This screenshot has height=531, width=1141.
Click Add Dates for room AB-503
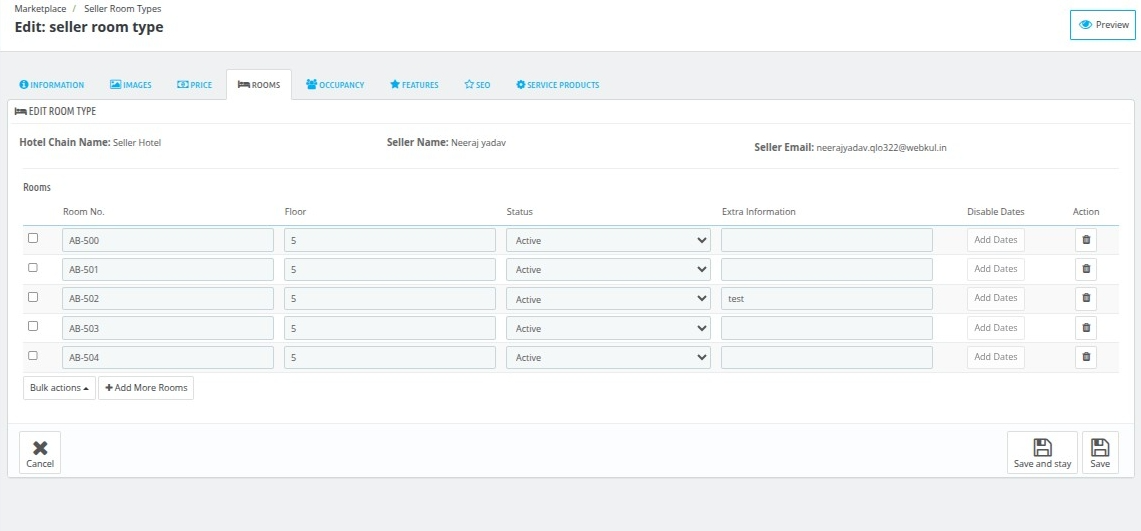[x=995, y=327]
